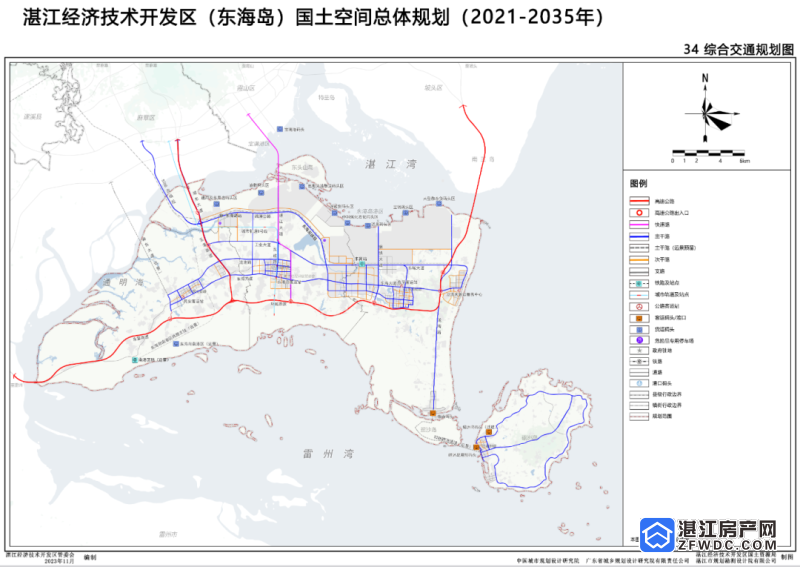Click the northeastern-most blue freight wharf icon
Screen dimensions: 800x567
click(x=439, y=204)
